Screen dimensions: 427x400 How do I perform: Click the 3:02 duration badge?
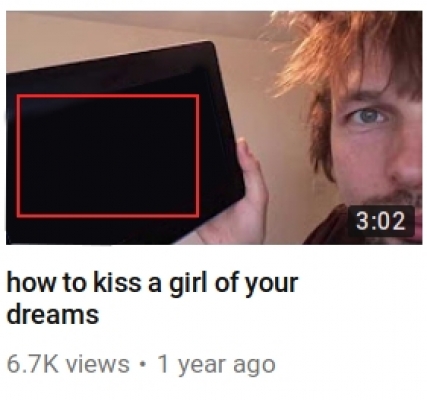click(381, 221)
